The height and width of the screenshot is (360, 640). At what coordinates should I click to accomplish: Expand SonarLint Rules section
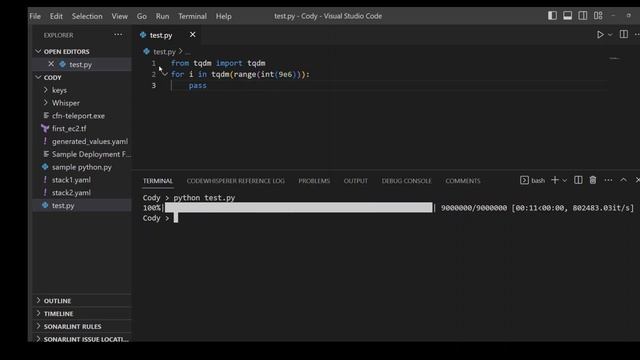(82, 327)
